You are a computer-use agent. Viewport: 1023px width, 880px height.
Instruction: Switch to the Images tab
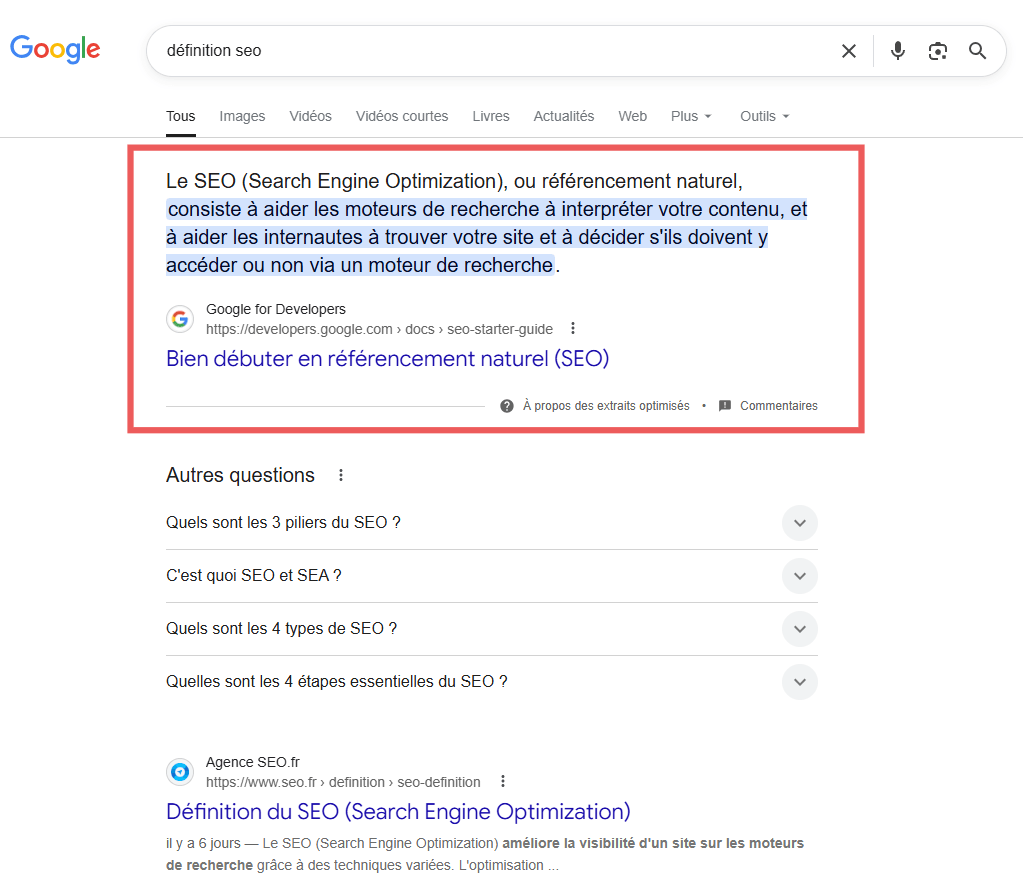[242, 116]
